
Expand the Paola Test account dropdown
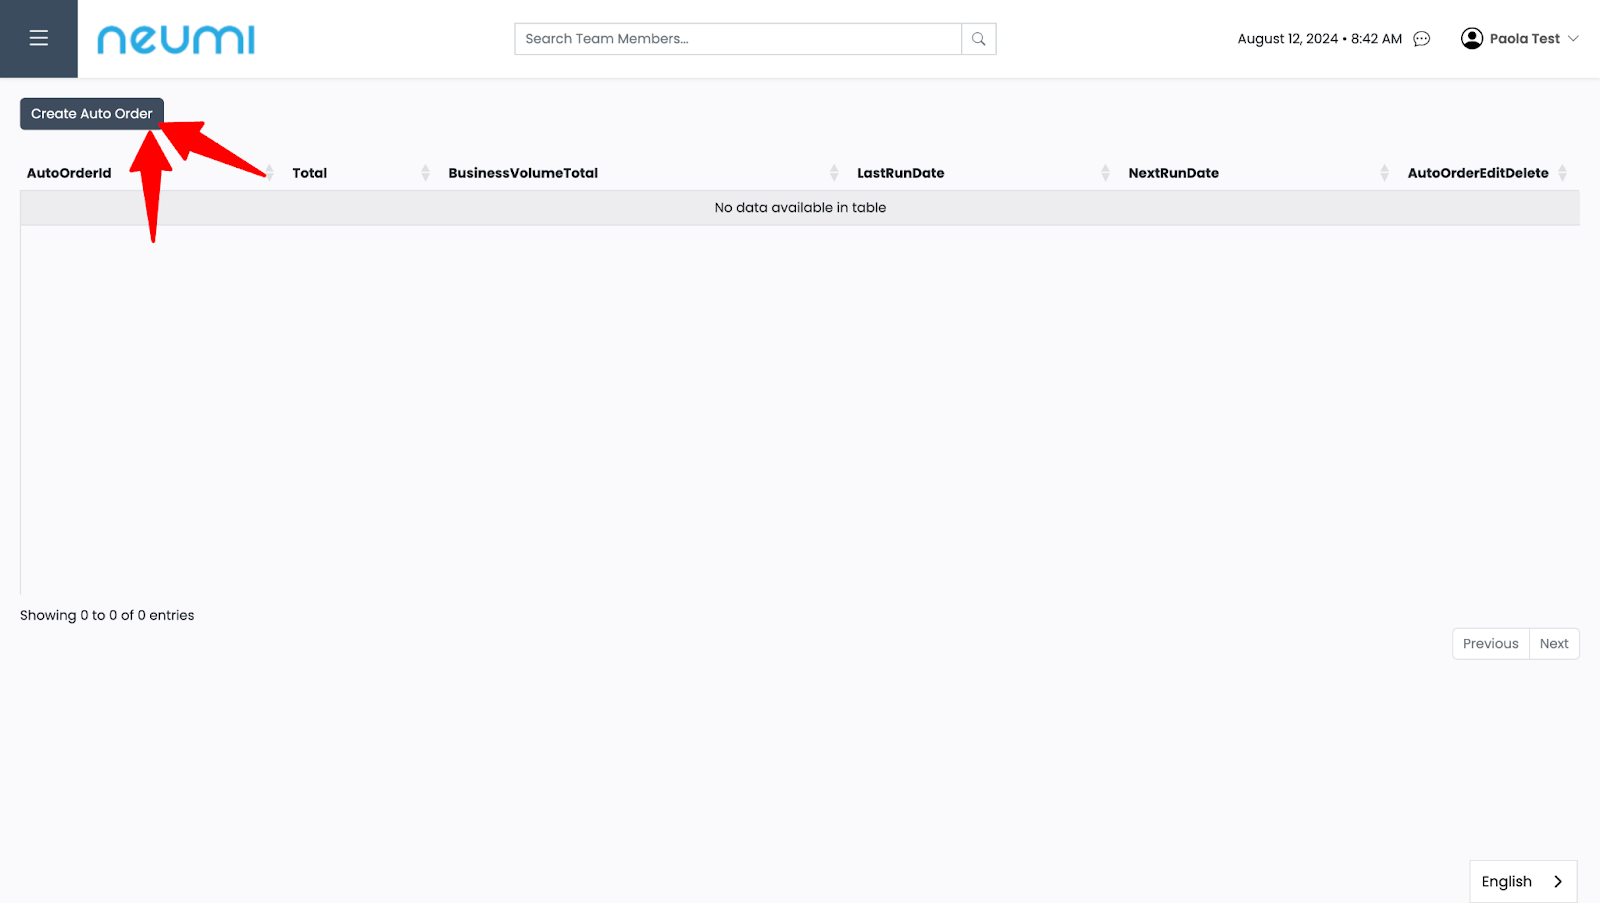pos(1573,39)
